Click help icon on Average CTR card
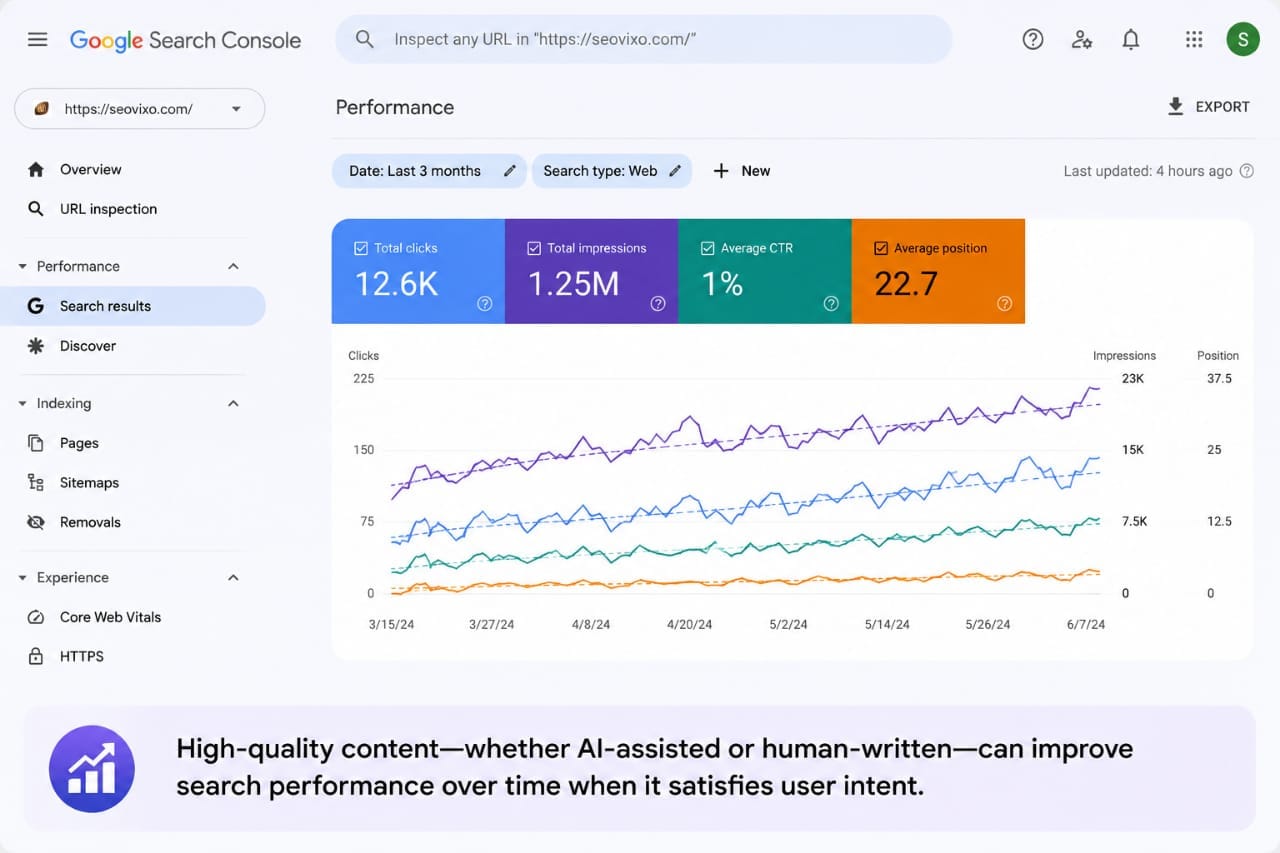This screenshot has width=1280, height=853. pos(831,304)
